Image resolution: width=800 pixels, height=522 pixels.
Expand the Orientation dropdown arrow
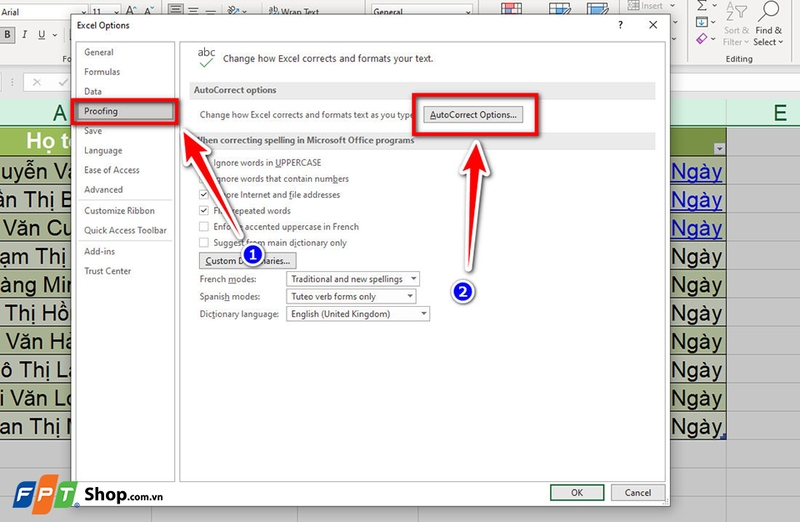coord(244,11)
